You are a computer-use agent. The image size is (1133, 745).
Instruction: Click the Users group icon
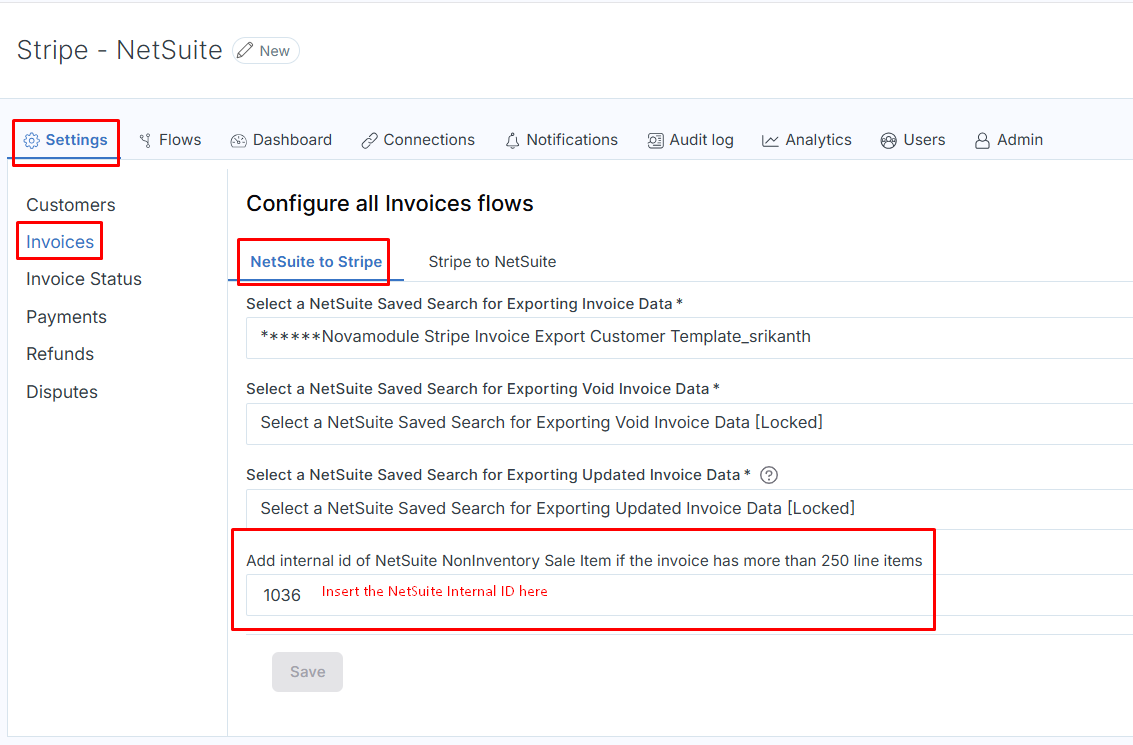pos(889,140)
